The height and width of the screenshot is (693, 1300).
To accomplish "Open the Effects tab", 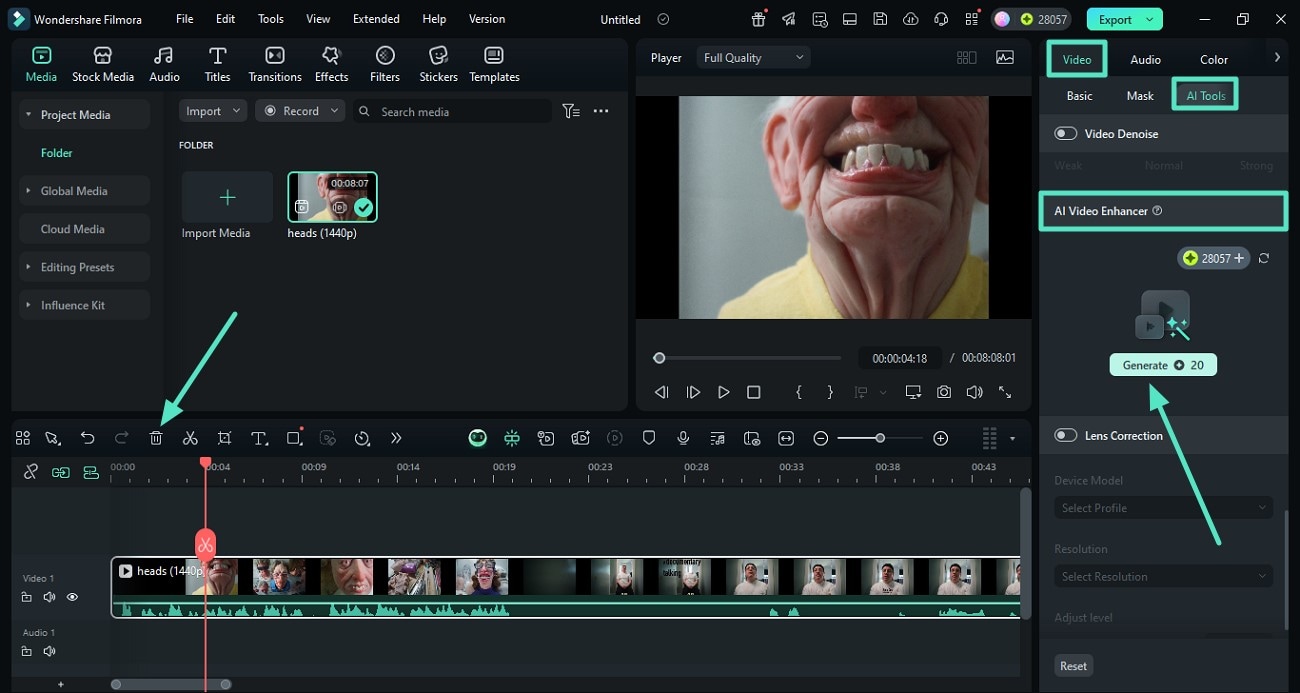I will coord(331,64).
